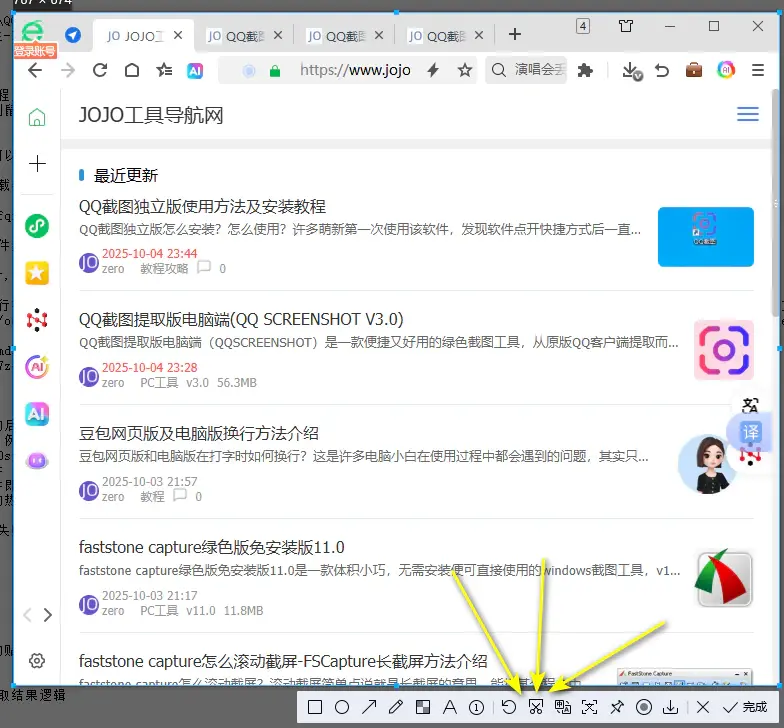
Task: Activate the text annotation tool
Action: click(x=450, y=707)
